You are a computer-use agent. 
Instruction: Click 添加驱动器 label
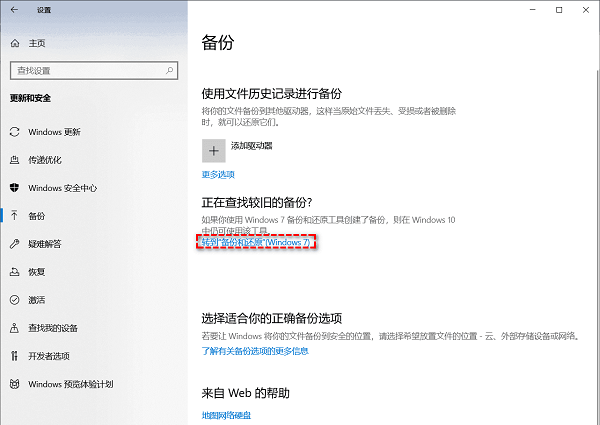[x=251, y=145]
